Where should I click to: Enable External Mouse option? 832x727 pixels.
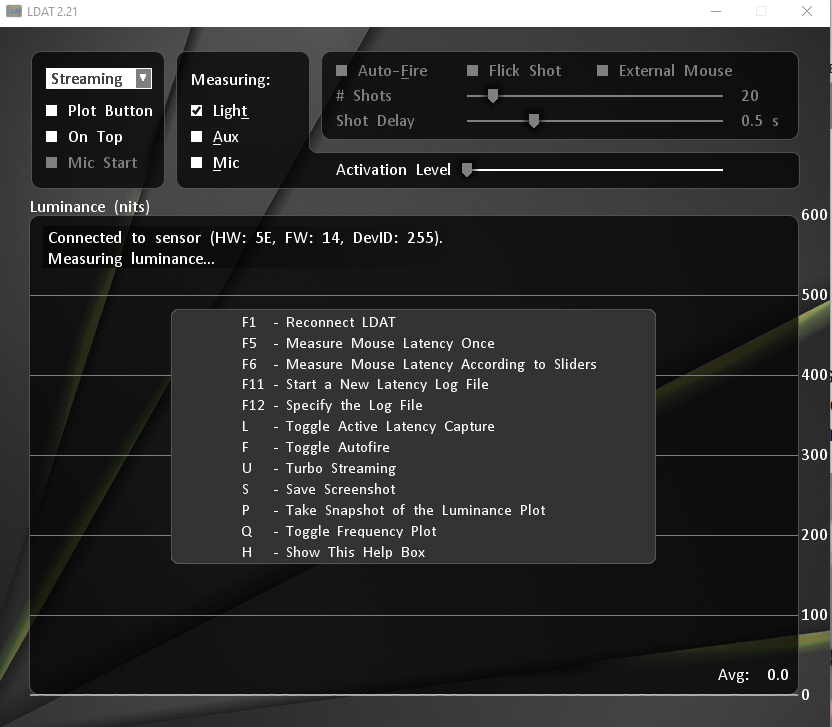[602, 70]
